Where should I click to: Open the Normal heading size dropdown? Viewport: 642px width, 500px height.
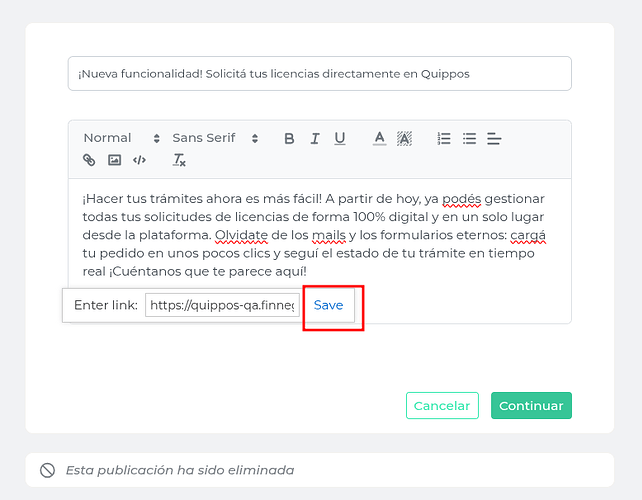[122, 138]
